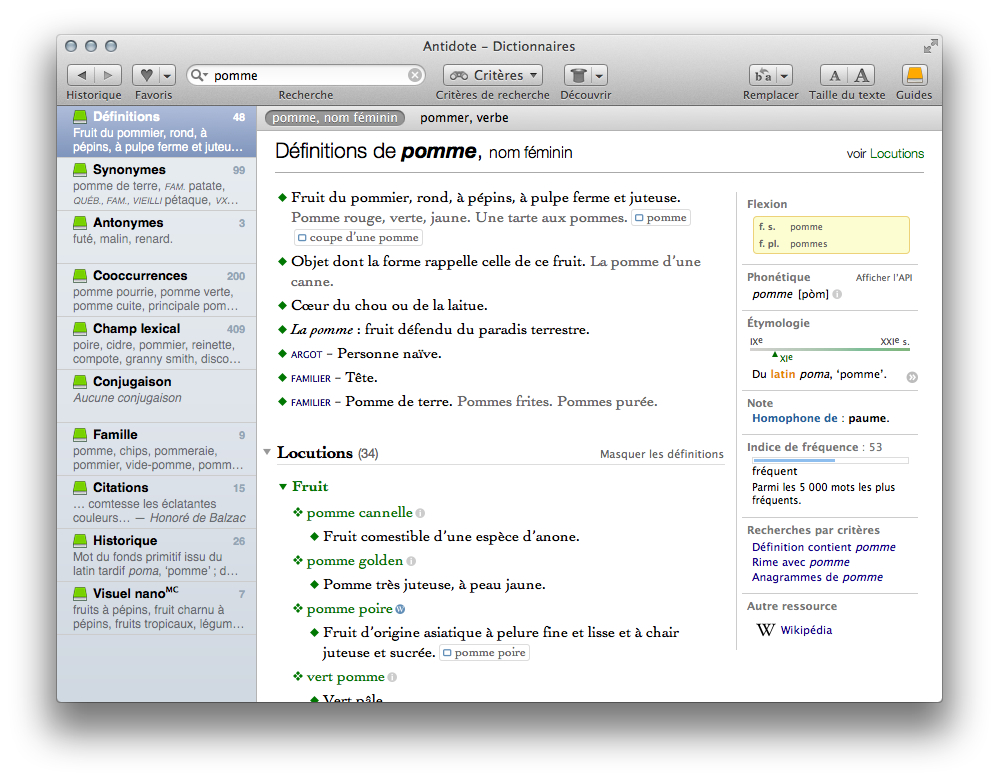Image resolution: width=999 pixels, height=781 pixels.
Task: Decrease the text size
Action: click(834, 75)
